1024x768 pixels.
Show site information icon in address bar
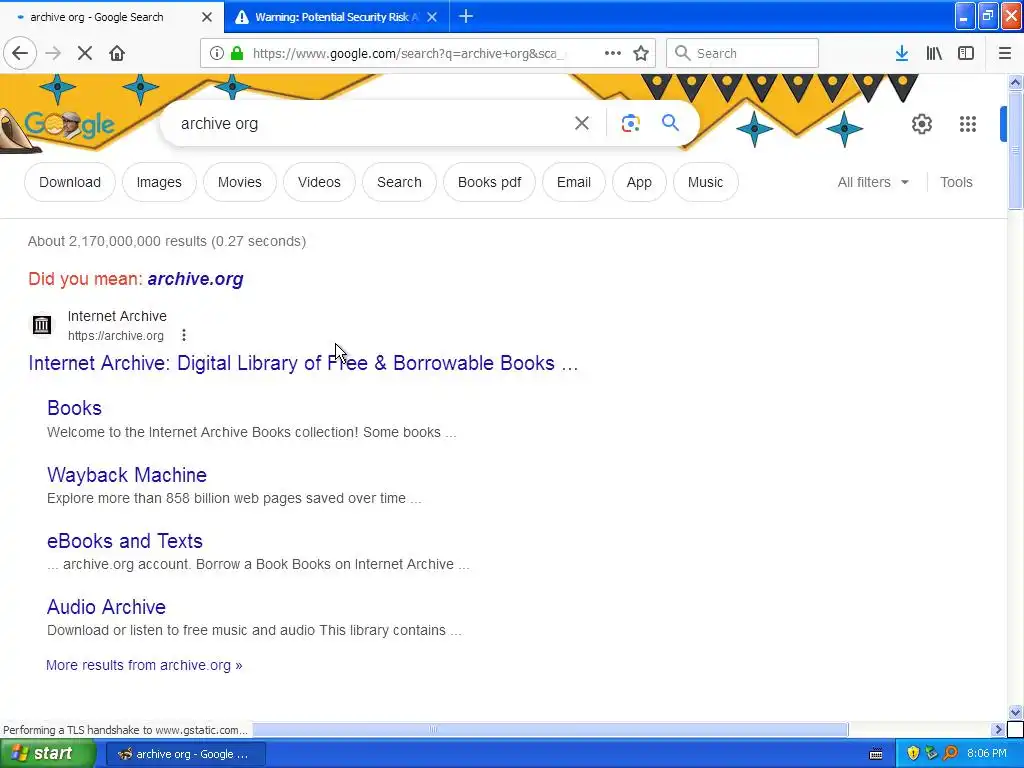coord(217,53)
